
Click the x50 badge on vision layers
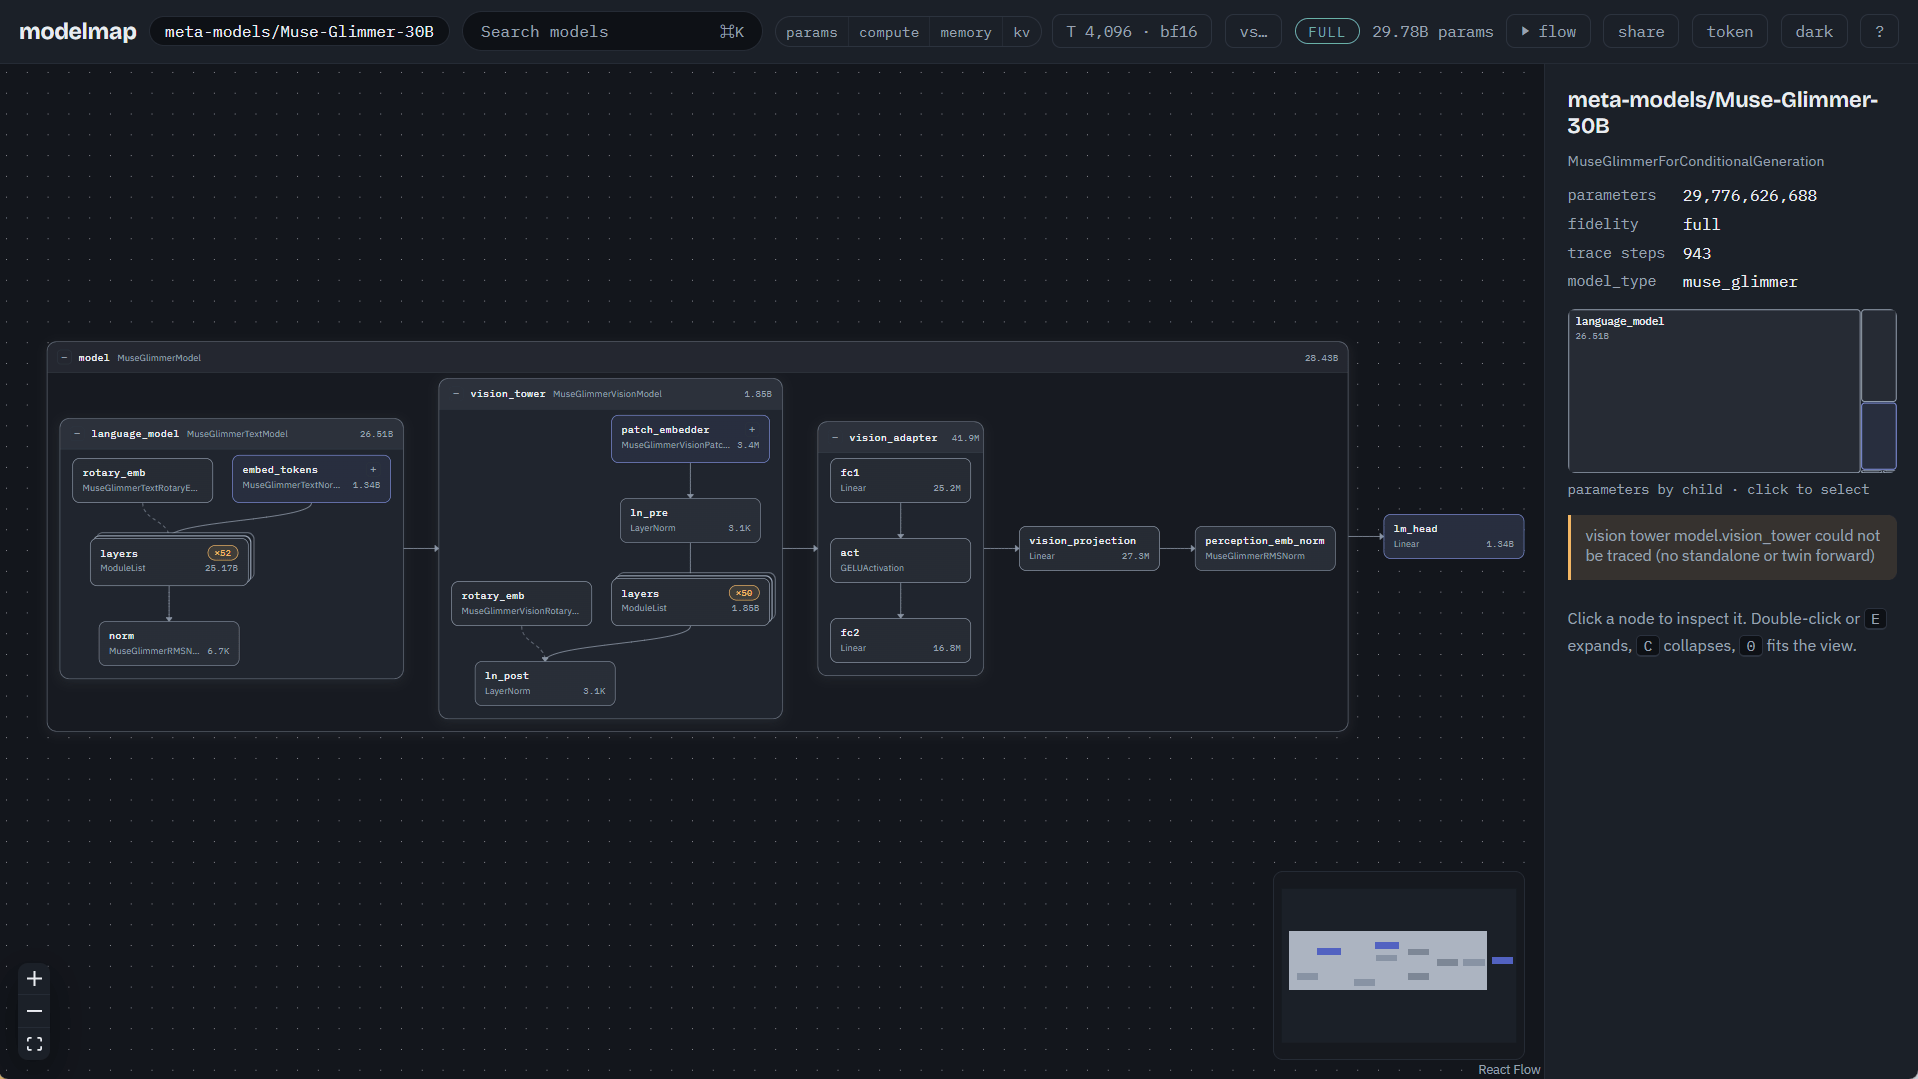click(x=744, y=593)
